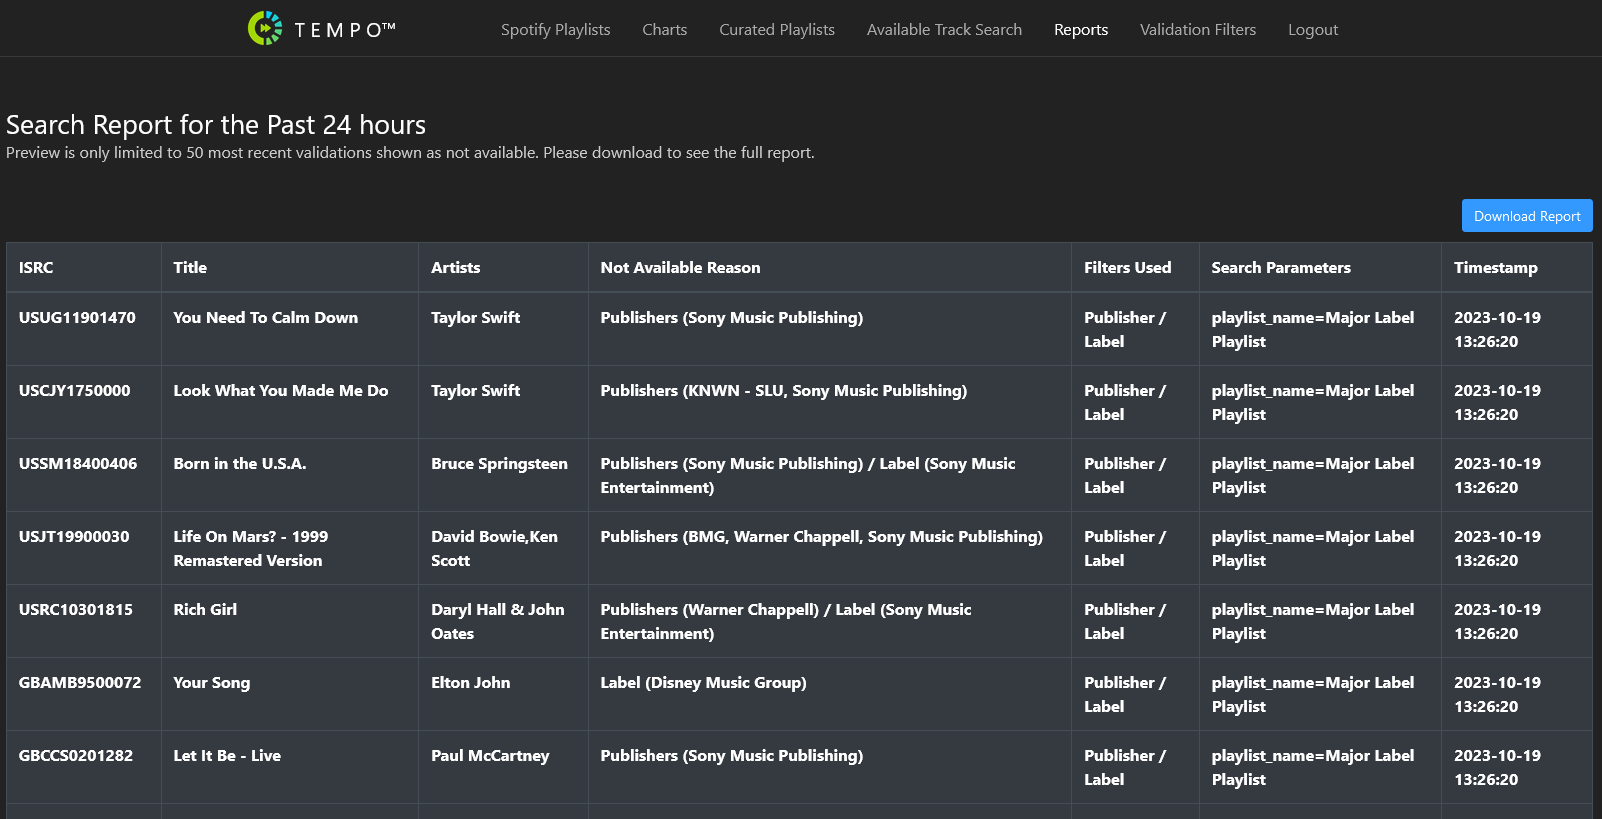This screenshot has height=819, width=1602.
Task: Open Curated Playlists from navigation
Action: [776, 30]
